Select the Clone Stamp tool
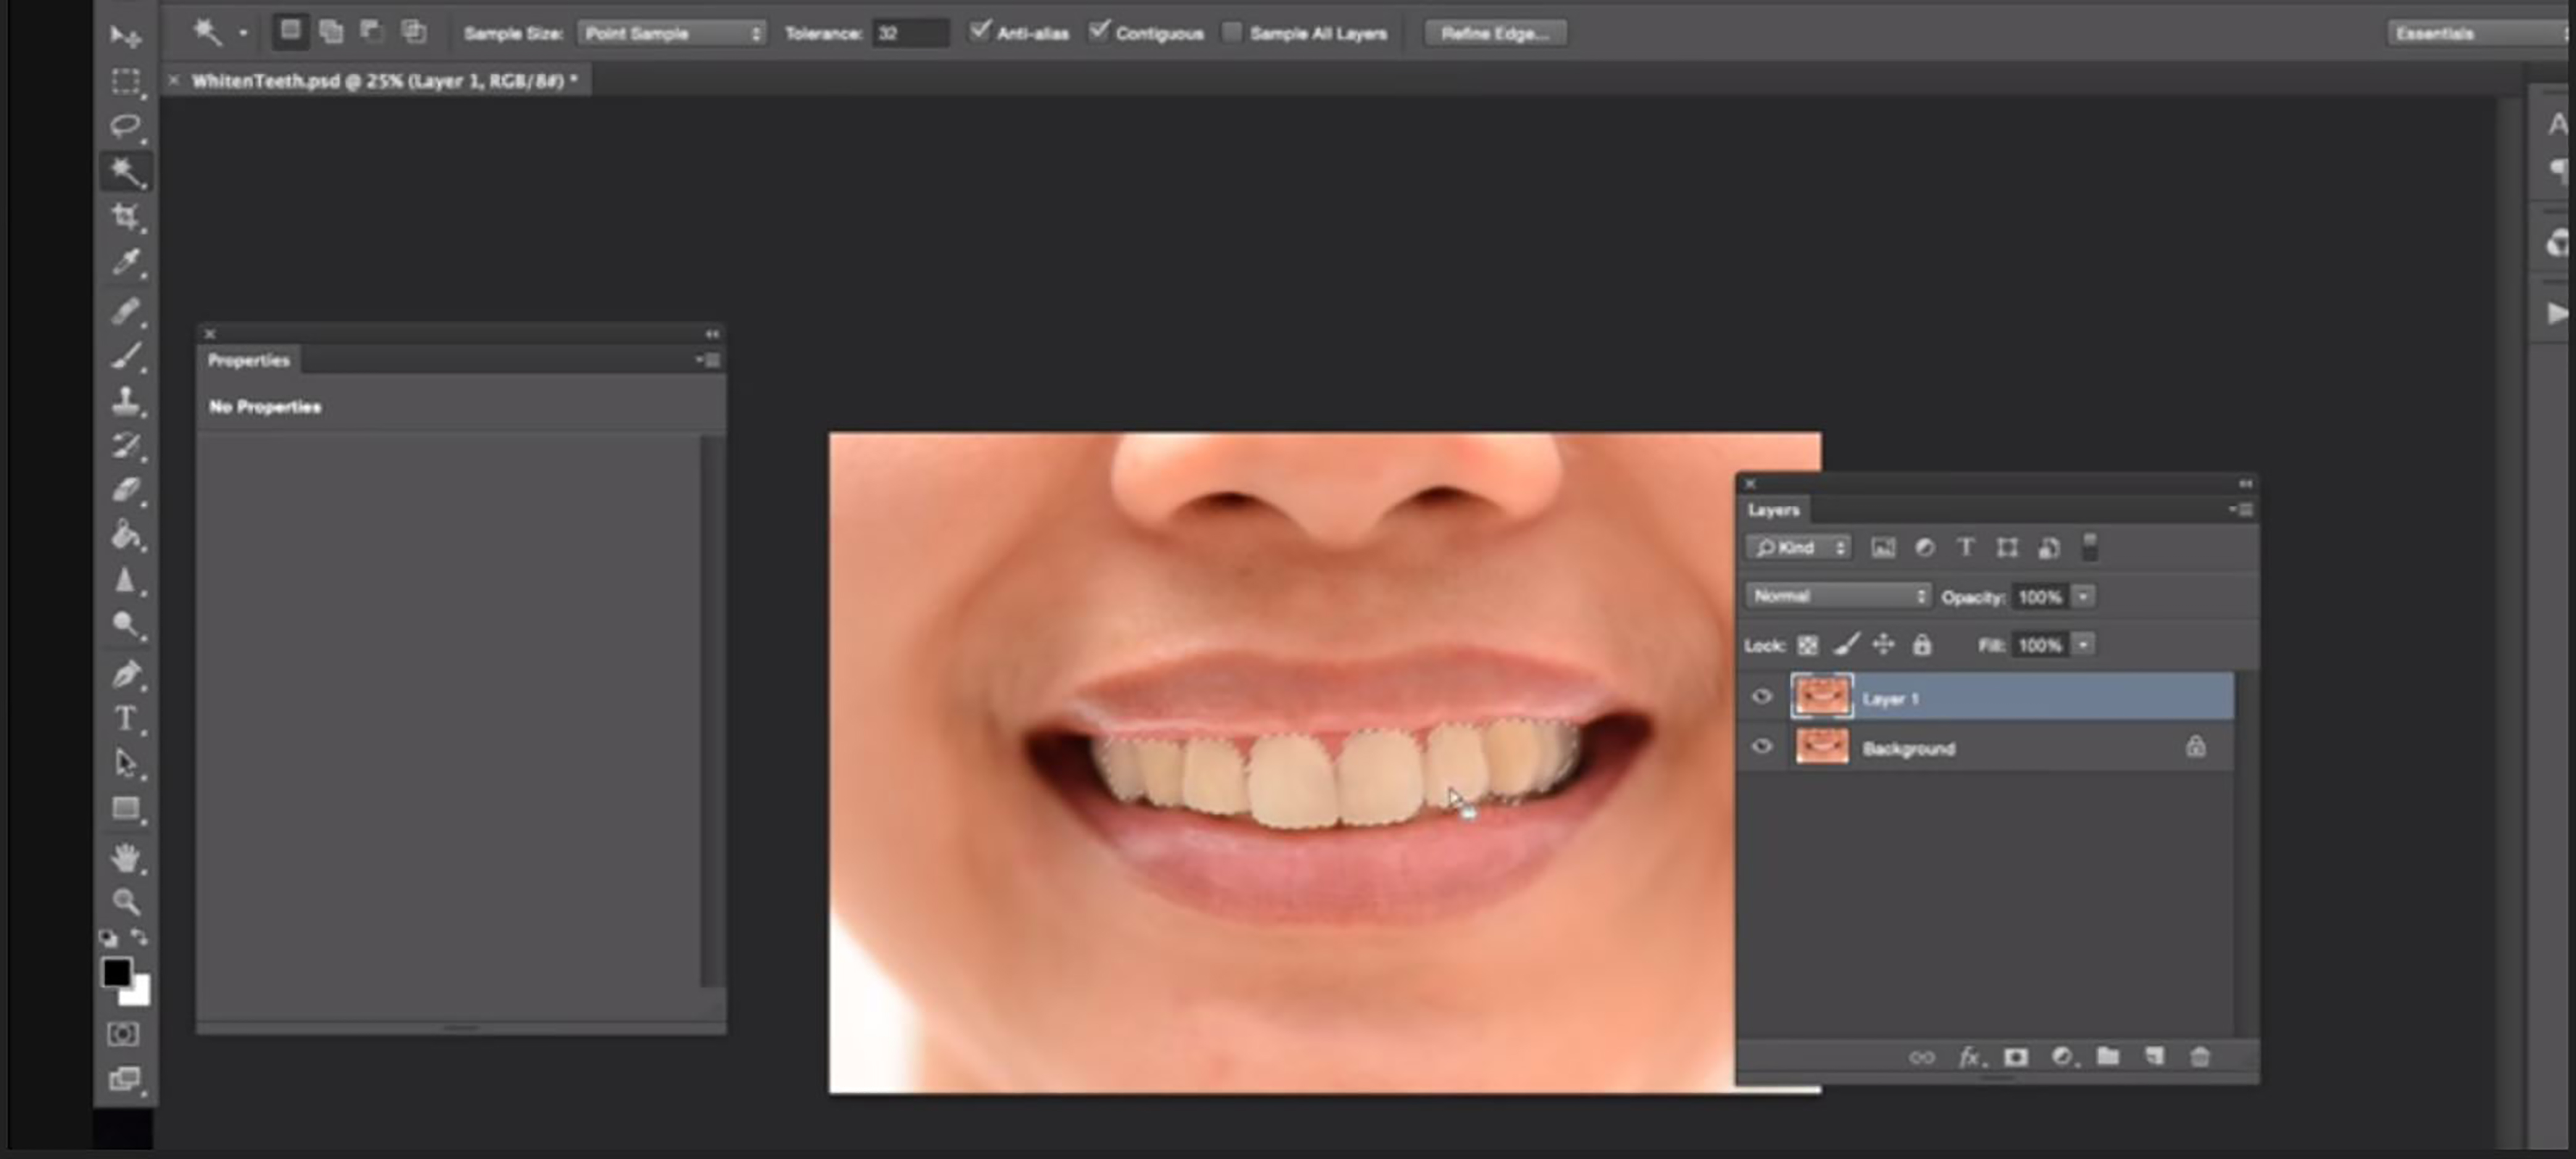 (125, 401)
